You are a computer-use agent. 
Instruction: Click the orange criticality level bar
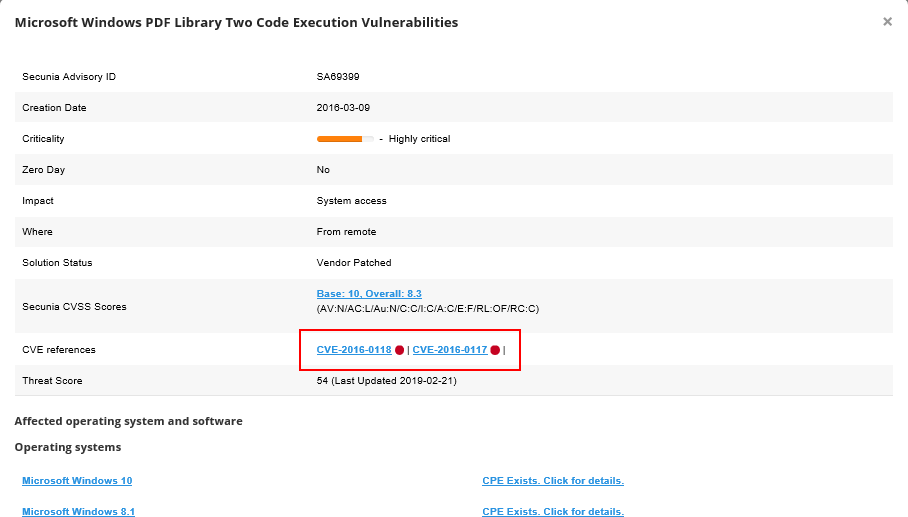point(340,139)
